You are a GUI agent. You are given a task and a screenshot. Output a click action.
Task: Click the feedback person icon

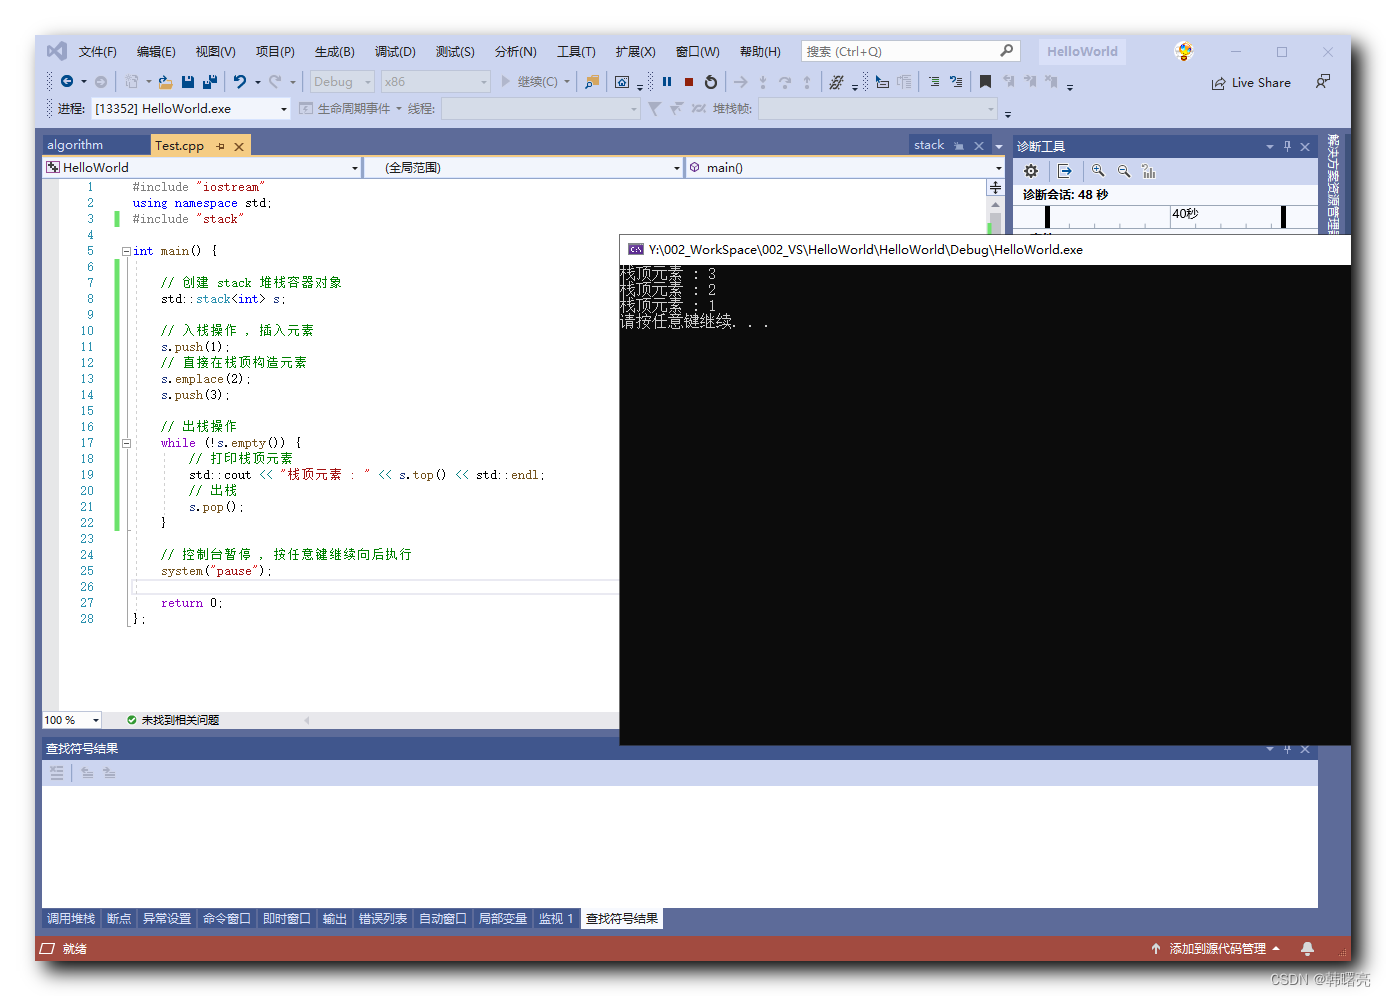1323,82
